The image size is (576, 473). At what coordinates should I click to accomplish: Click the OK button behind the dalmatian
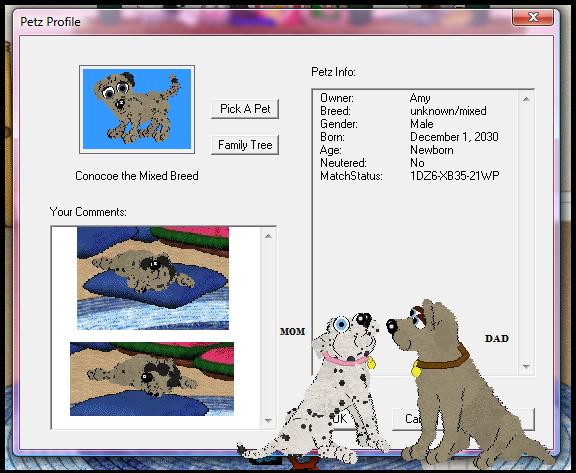click(x=340, y=419)
